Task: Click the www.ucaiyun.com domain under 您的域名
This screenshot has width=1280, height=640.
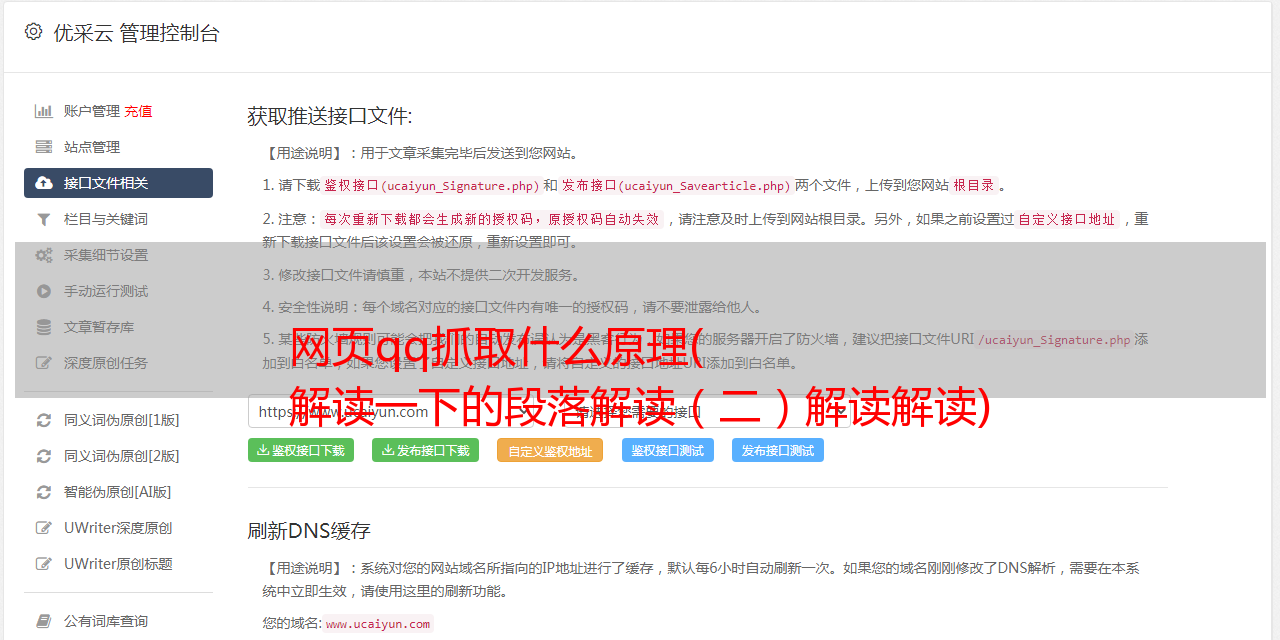Action: [x=378, y=623]
